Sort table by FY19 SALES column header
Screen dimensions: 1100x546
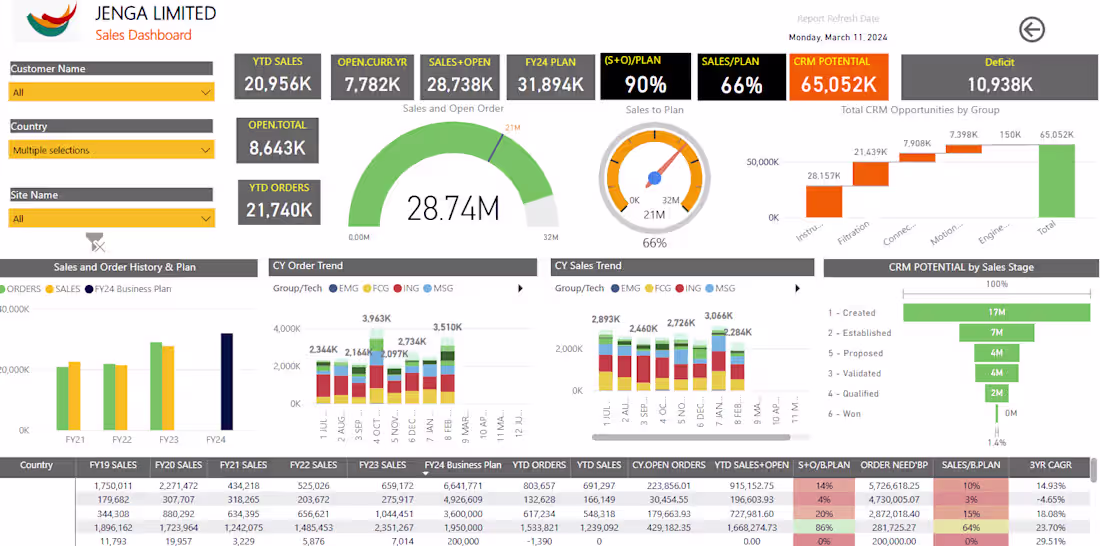[114, 465]
